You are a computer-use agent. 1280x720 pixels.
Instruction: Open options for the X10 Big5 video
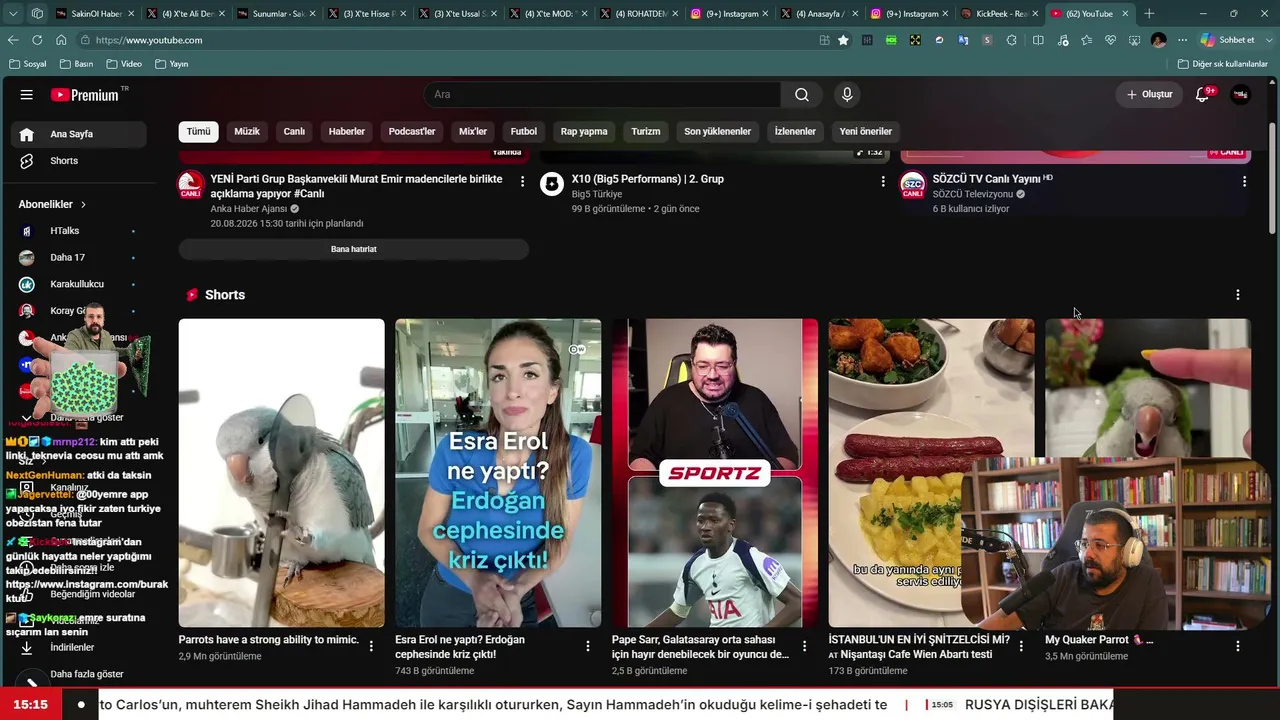883,181
